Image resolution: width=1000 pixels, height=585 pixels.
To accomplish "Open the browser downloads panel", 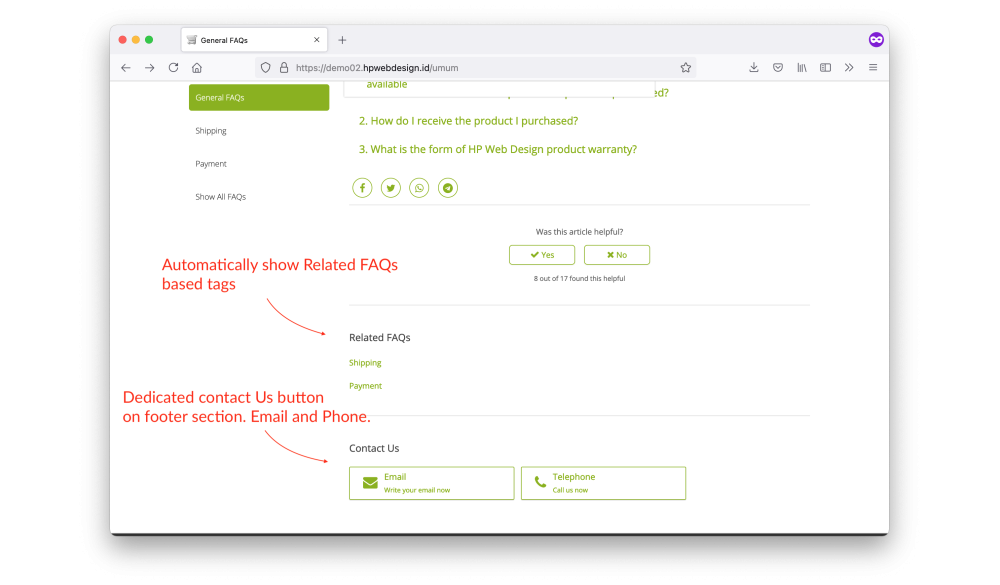I will click(x=754, y=68).
